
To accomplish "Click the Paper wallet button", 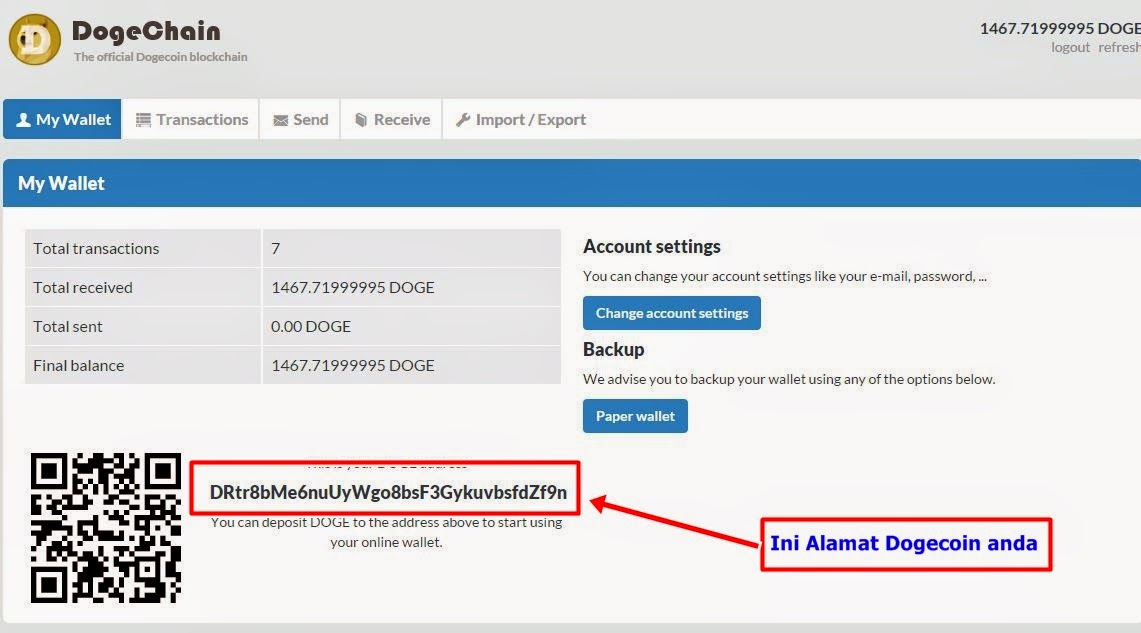I will [635, 416].
